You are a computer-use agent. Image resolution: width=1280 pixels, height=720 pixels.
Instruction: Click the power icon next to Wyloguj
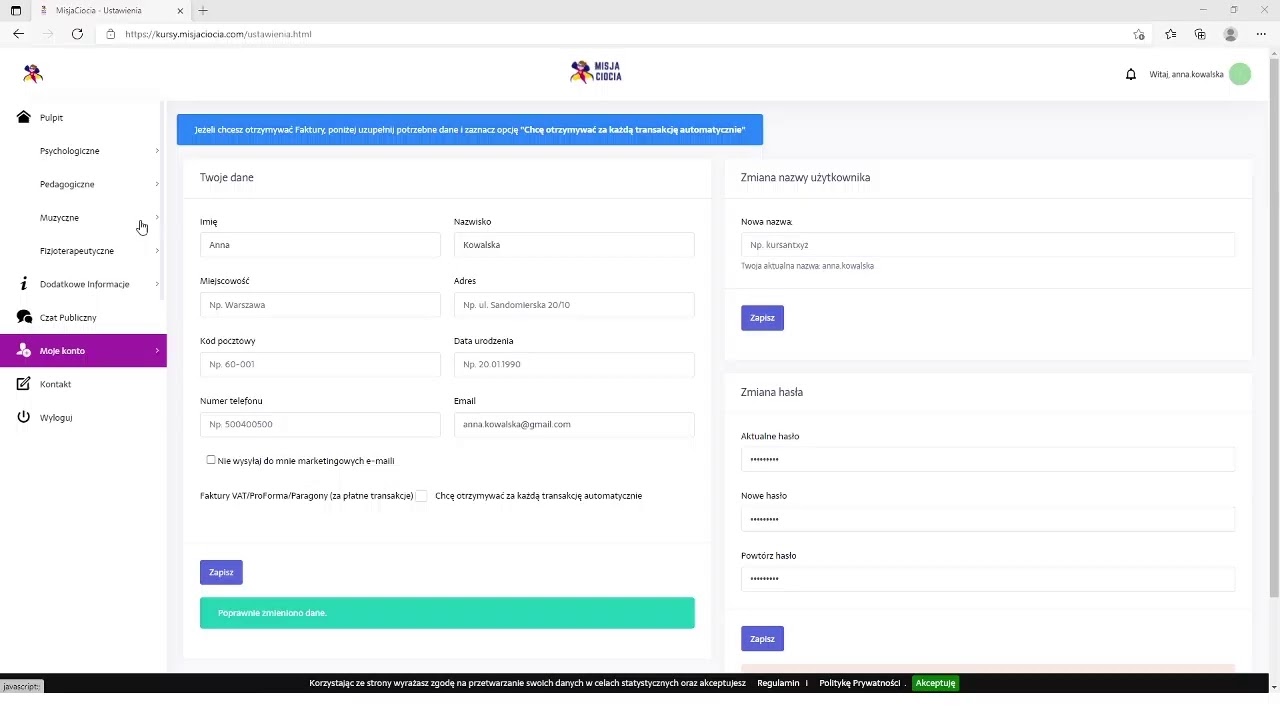click(x=24, y=417)
